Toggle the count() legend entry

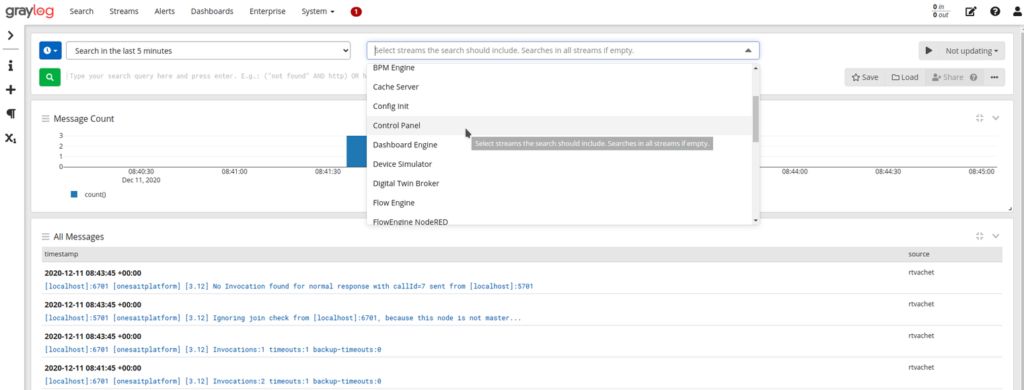click(89, 194)
